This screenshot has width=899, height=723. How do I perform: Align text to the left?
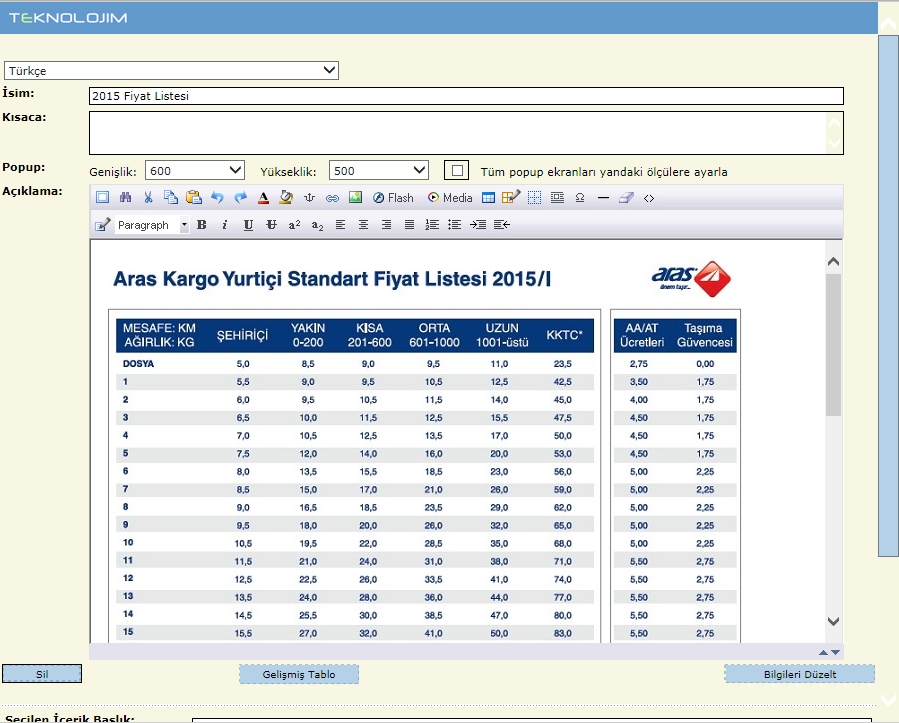tap(341, 225)
